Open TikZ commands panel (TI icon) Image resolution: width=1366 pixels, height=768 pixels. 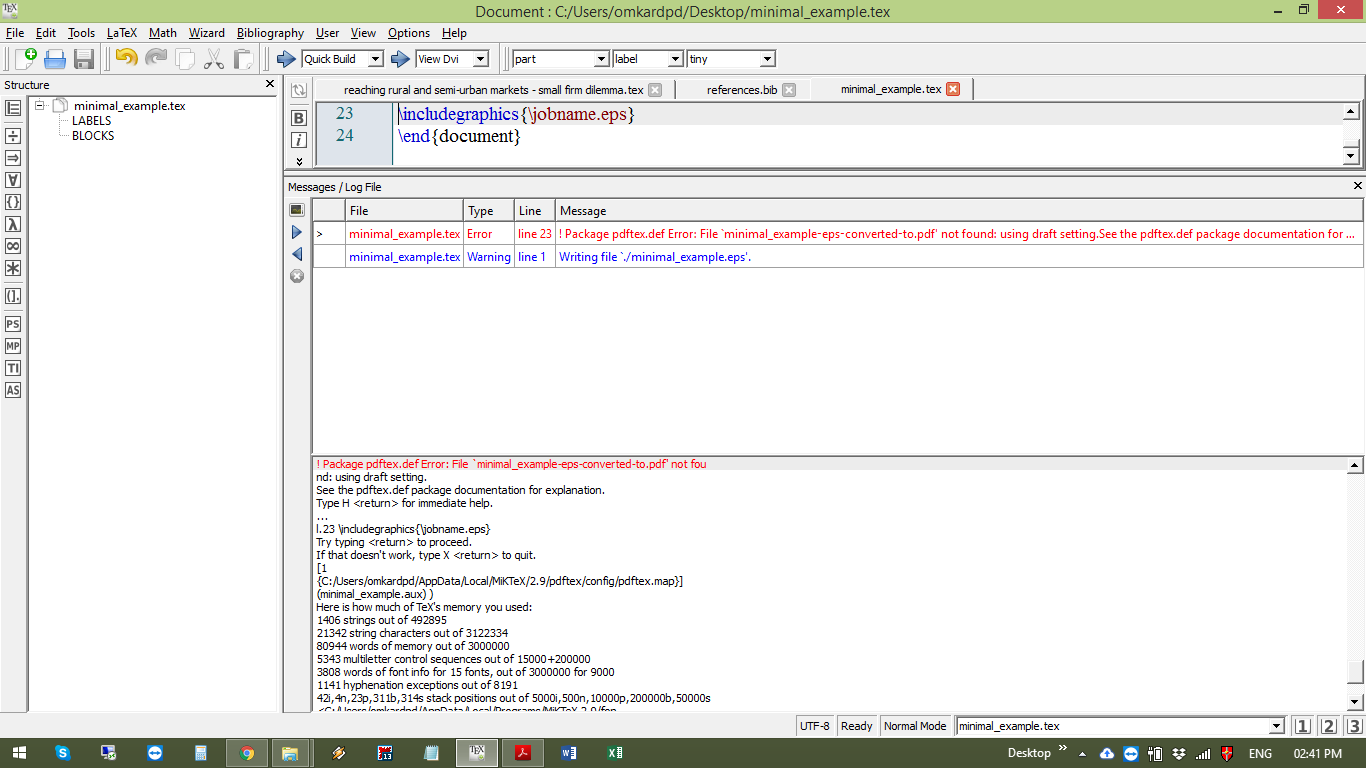13,368
